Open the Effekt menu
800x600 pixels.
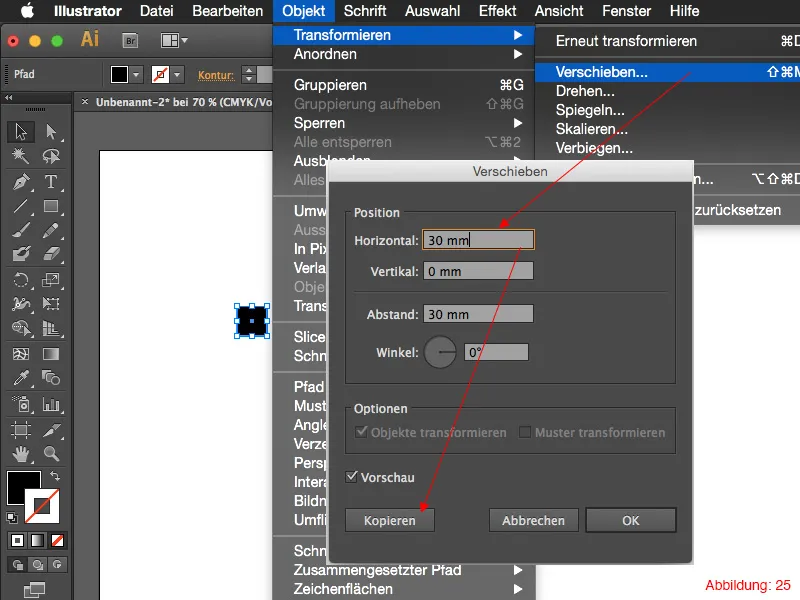[497, 11]
